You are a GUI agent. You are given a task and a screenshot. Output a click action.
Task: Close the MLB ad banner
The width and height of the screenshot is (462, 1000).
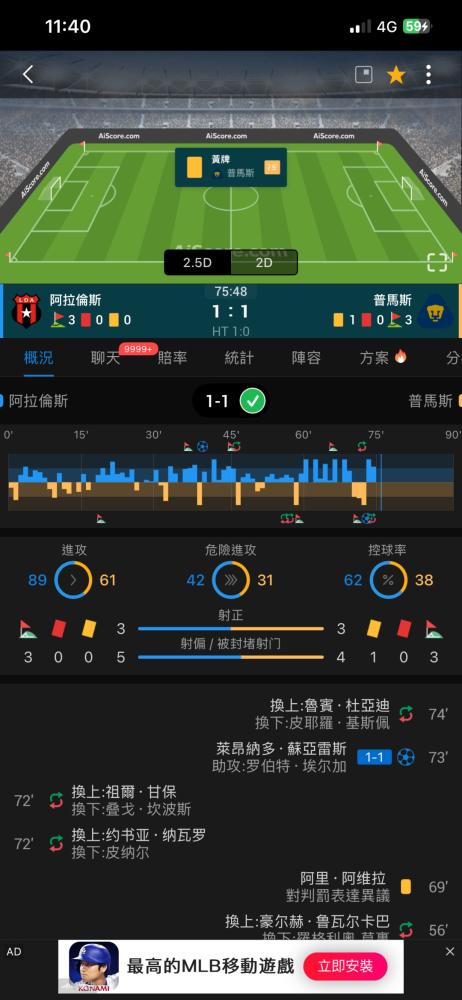(x=450, y=952)
